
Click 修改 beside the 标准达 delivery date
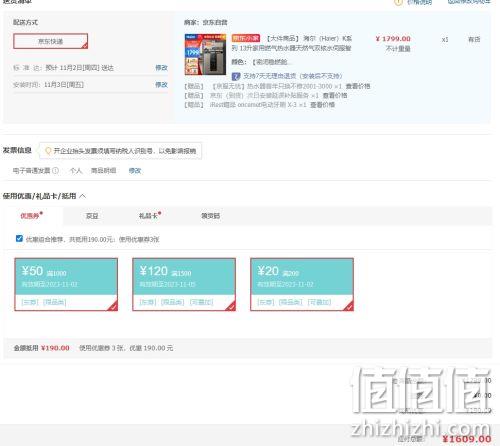[161, 68]
